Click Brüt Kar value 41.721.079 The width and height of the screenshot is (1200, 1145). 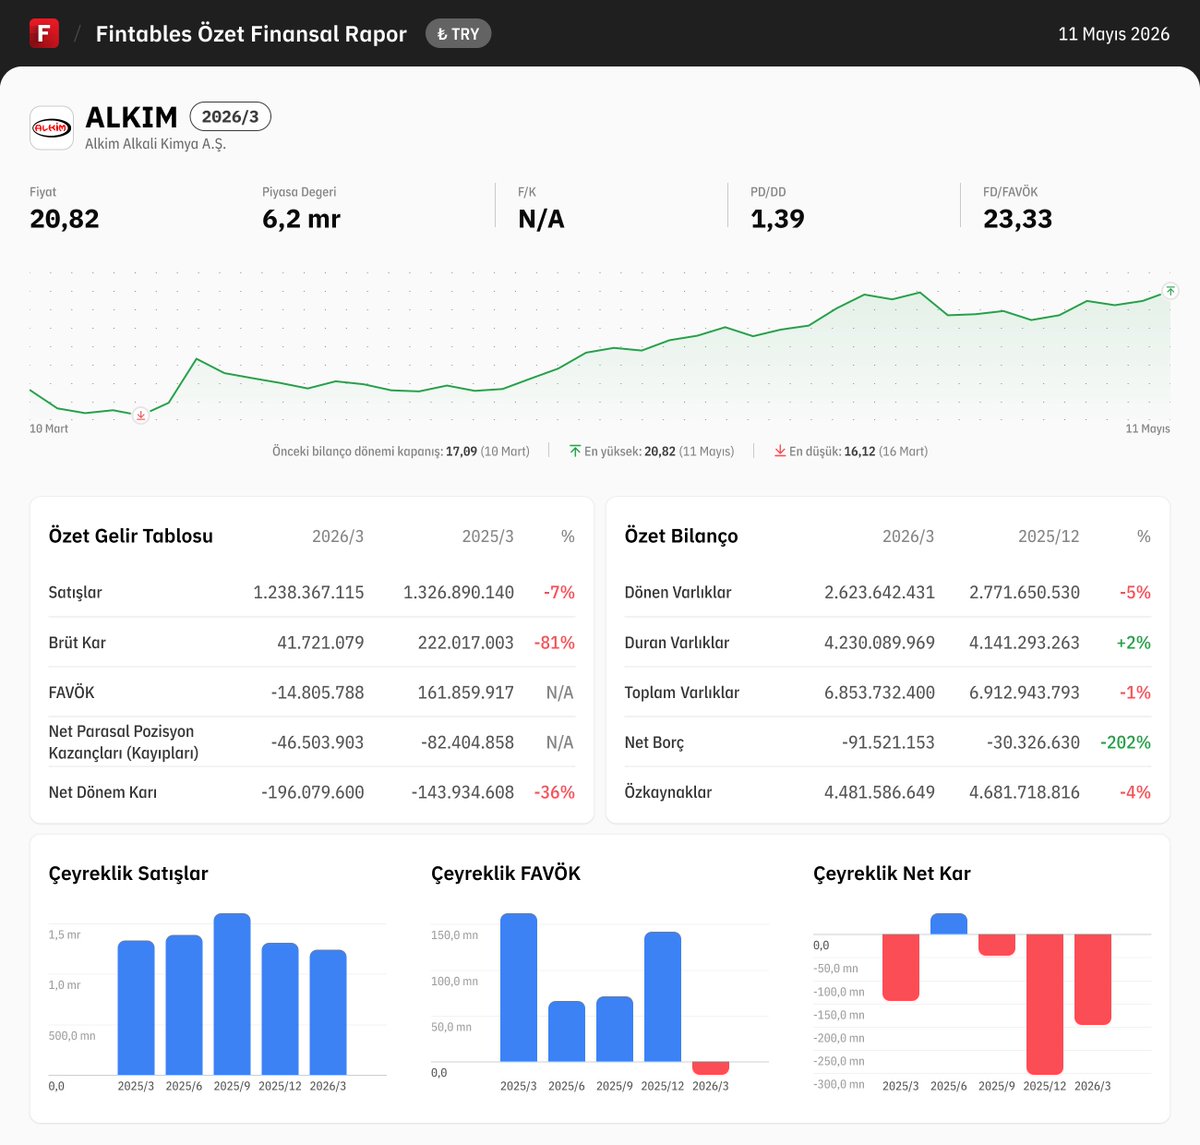(x=321, y=642)
